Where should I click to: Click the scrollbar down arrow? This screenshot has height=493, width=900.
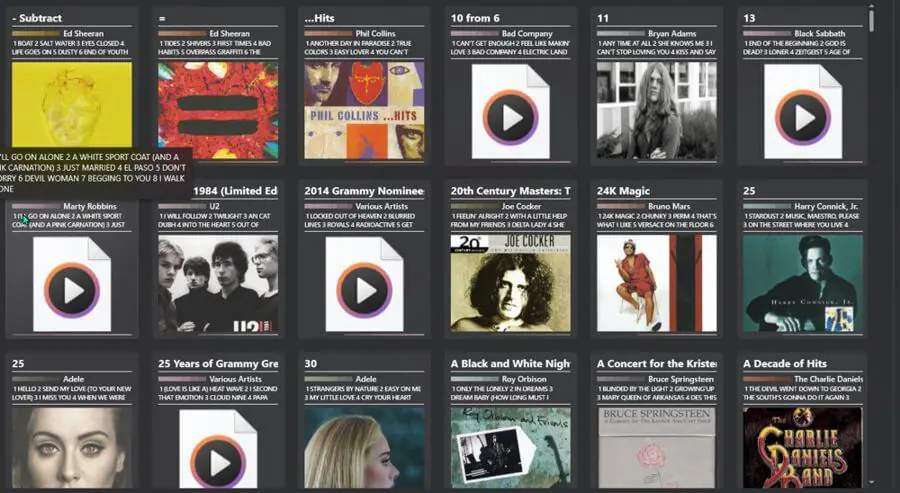click(871, 483)
